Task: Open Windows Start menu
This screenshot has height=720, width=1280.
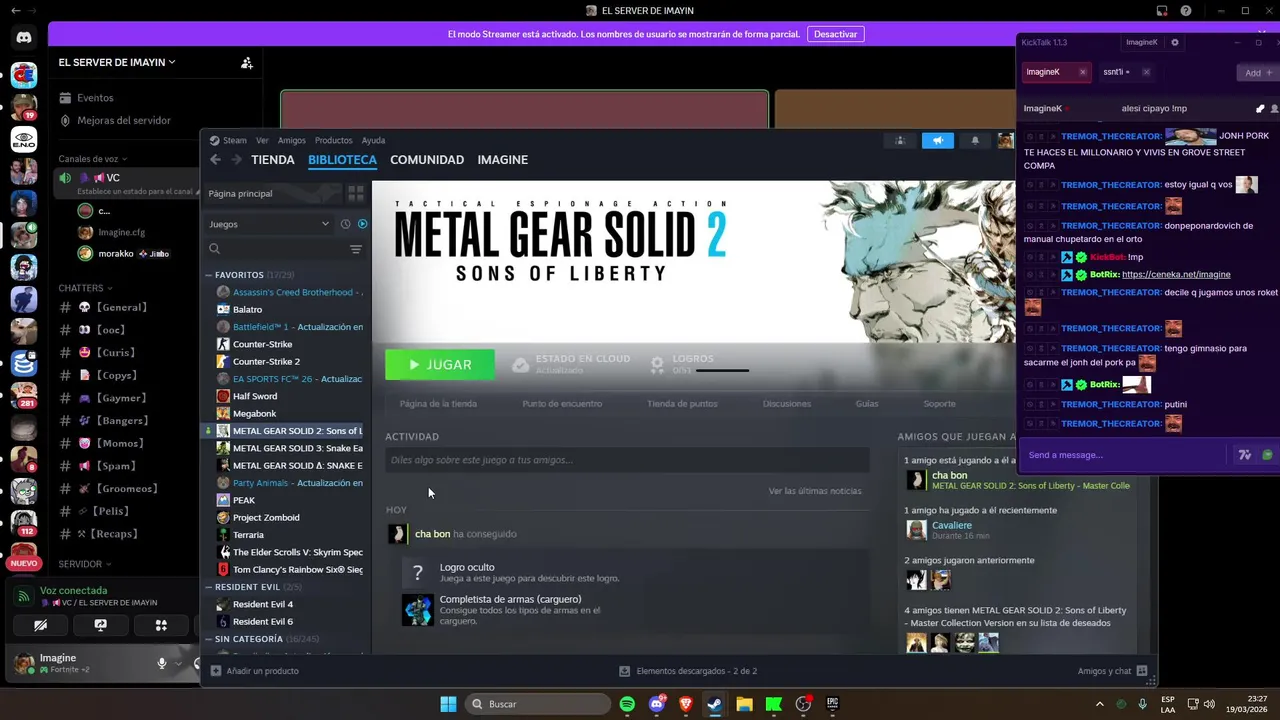Action: 447,704
